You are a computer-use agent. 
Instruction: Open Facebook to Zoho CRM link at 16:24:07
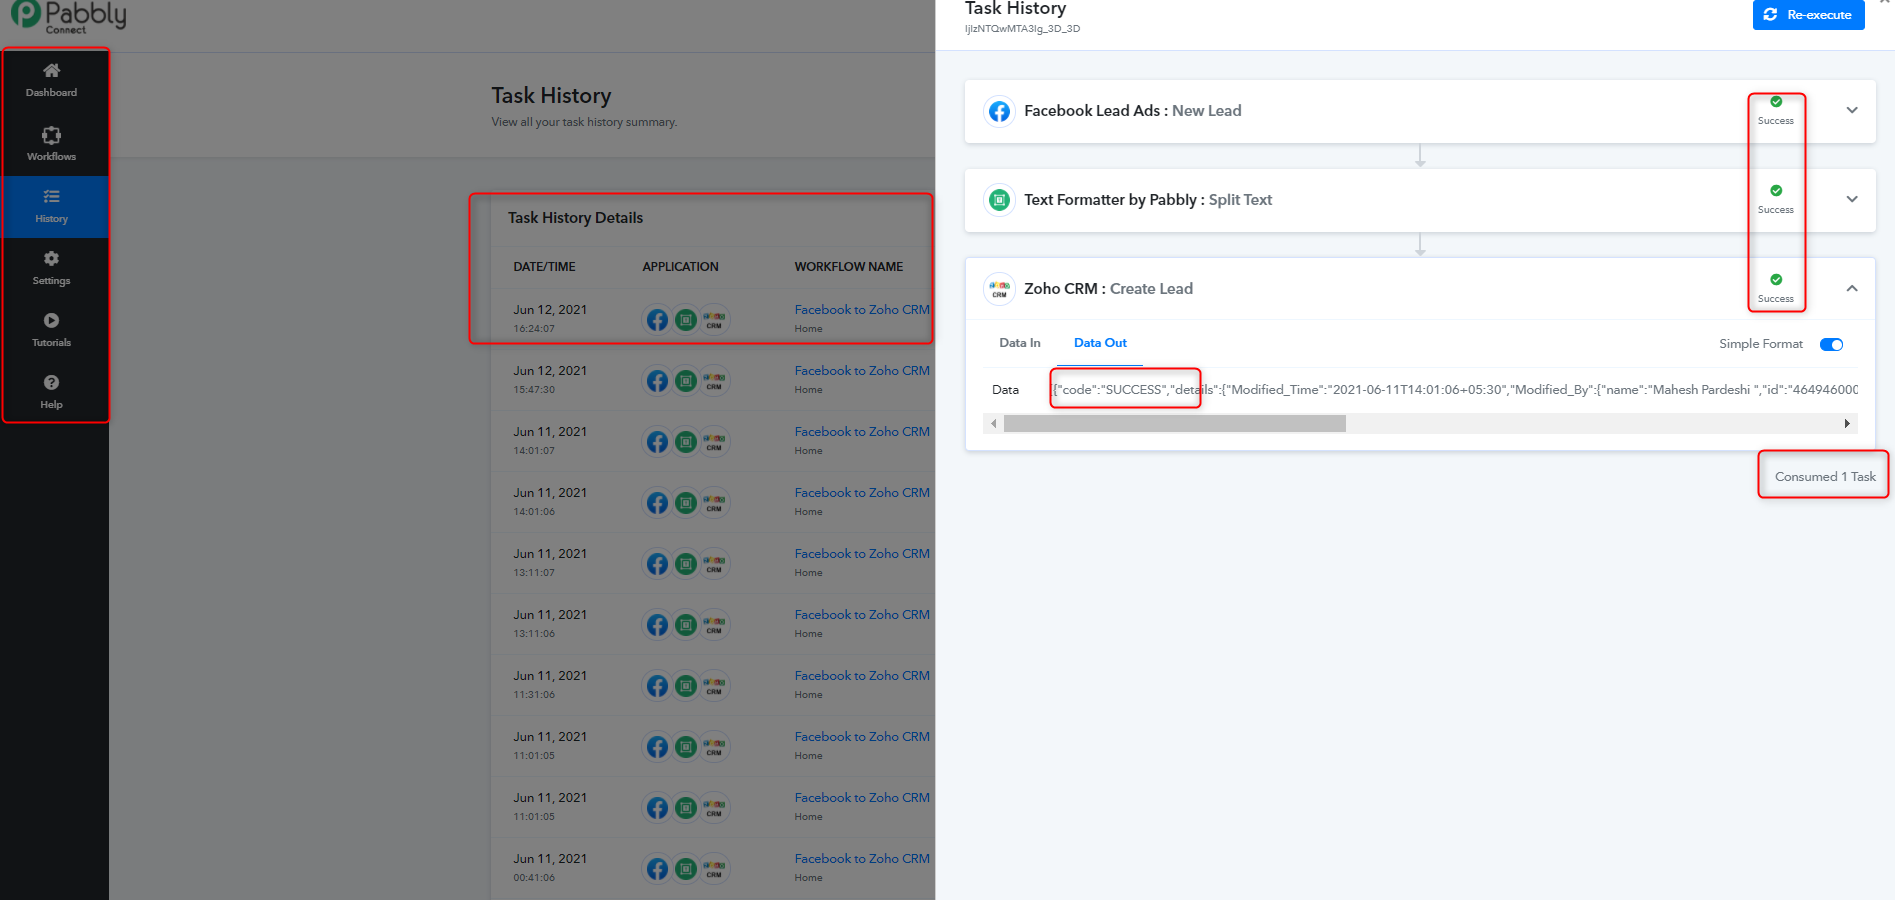tap(862, 310)
